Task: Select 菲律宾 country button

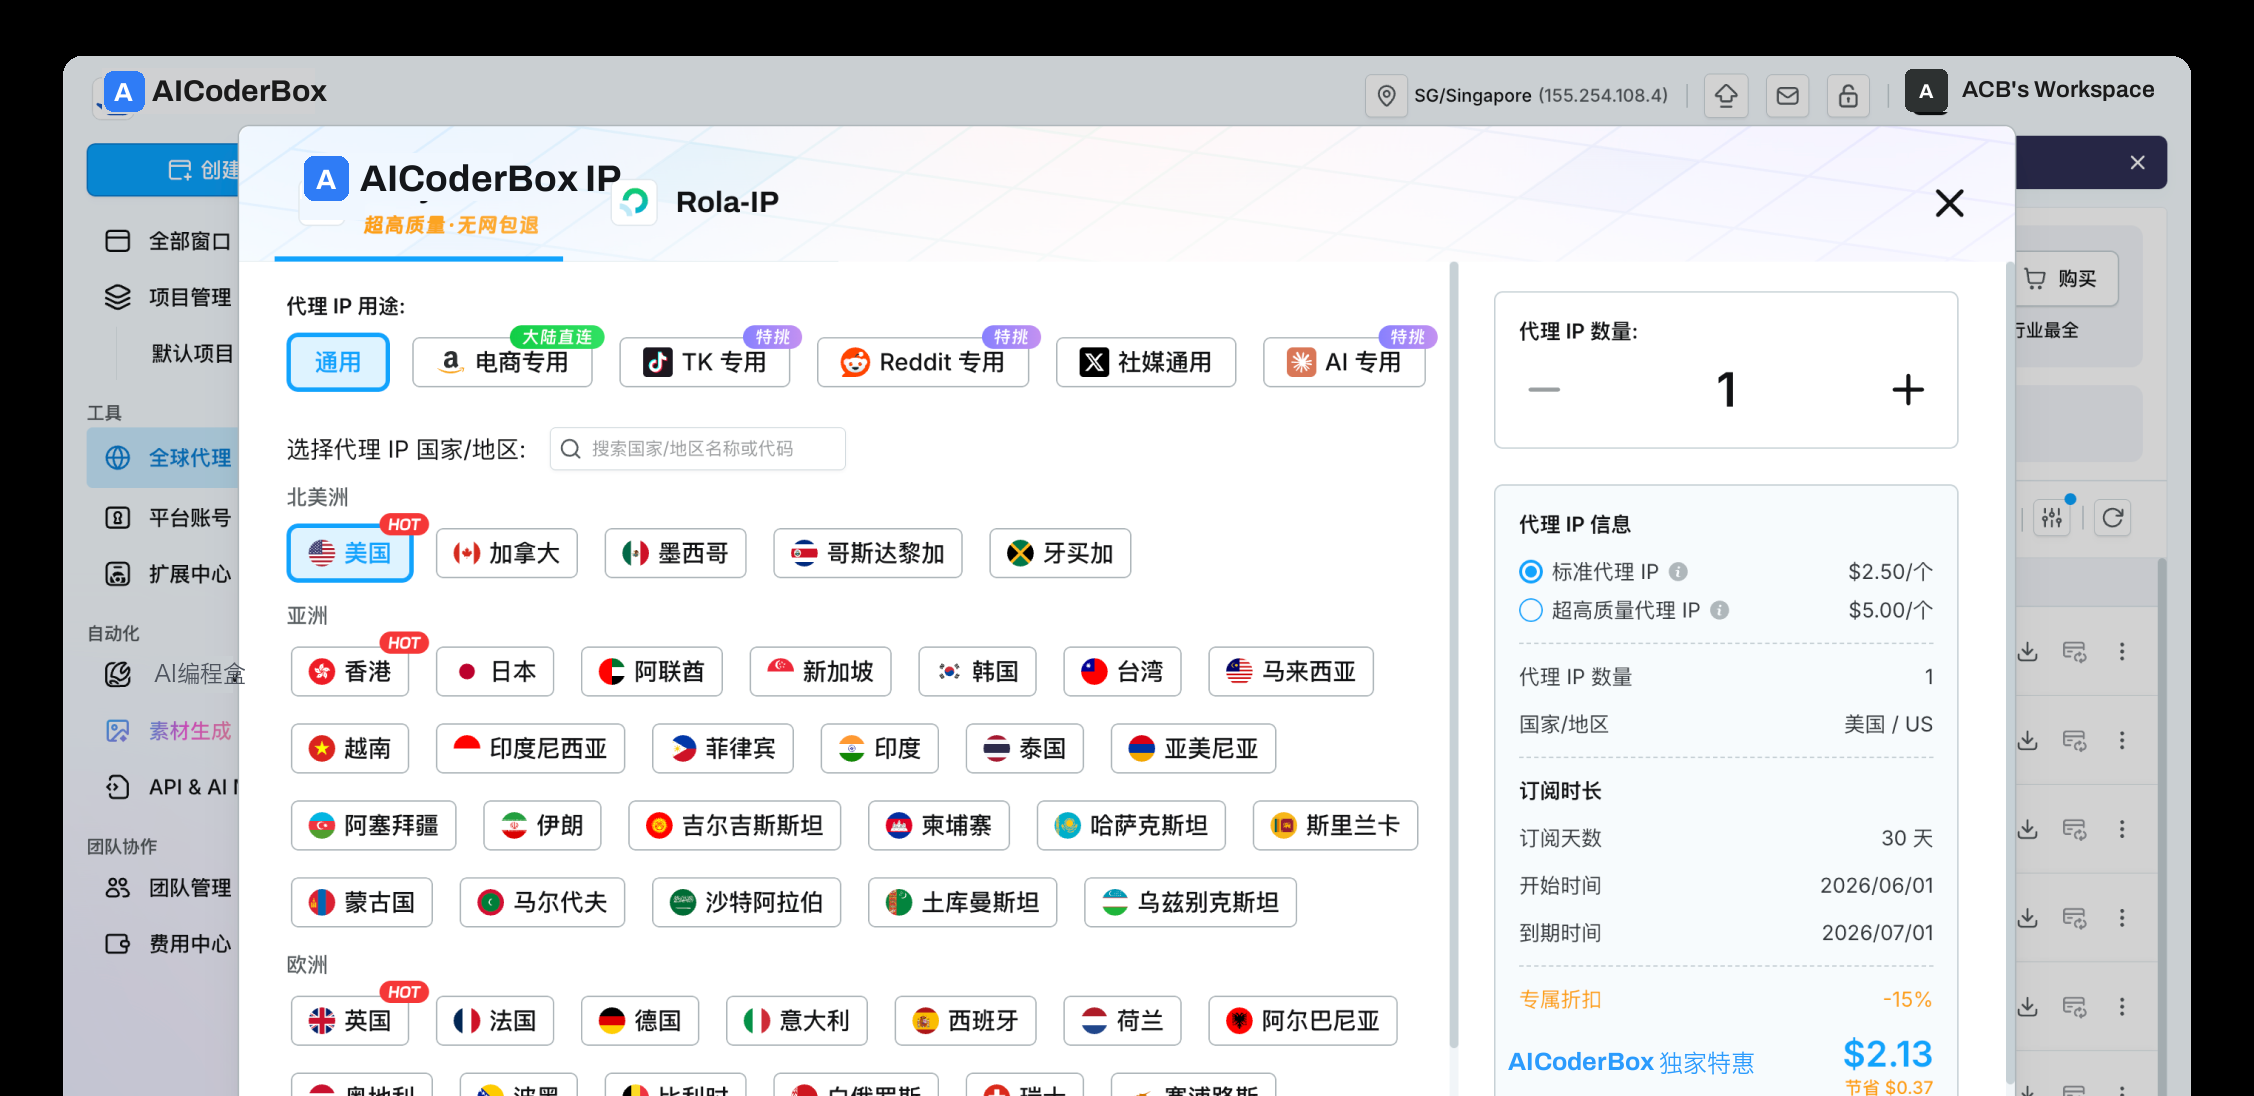Action: [x=723, y=748]
